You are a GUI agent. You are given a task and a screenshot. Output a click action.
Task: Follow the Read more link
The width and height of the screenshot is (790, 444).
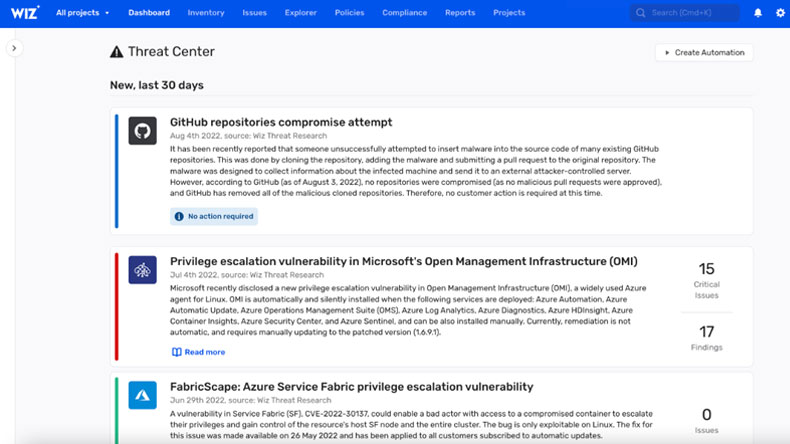[204, 352]
